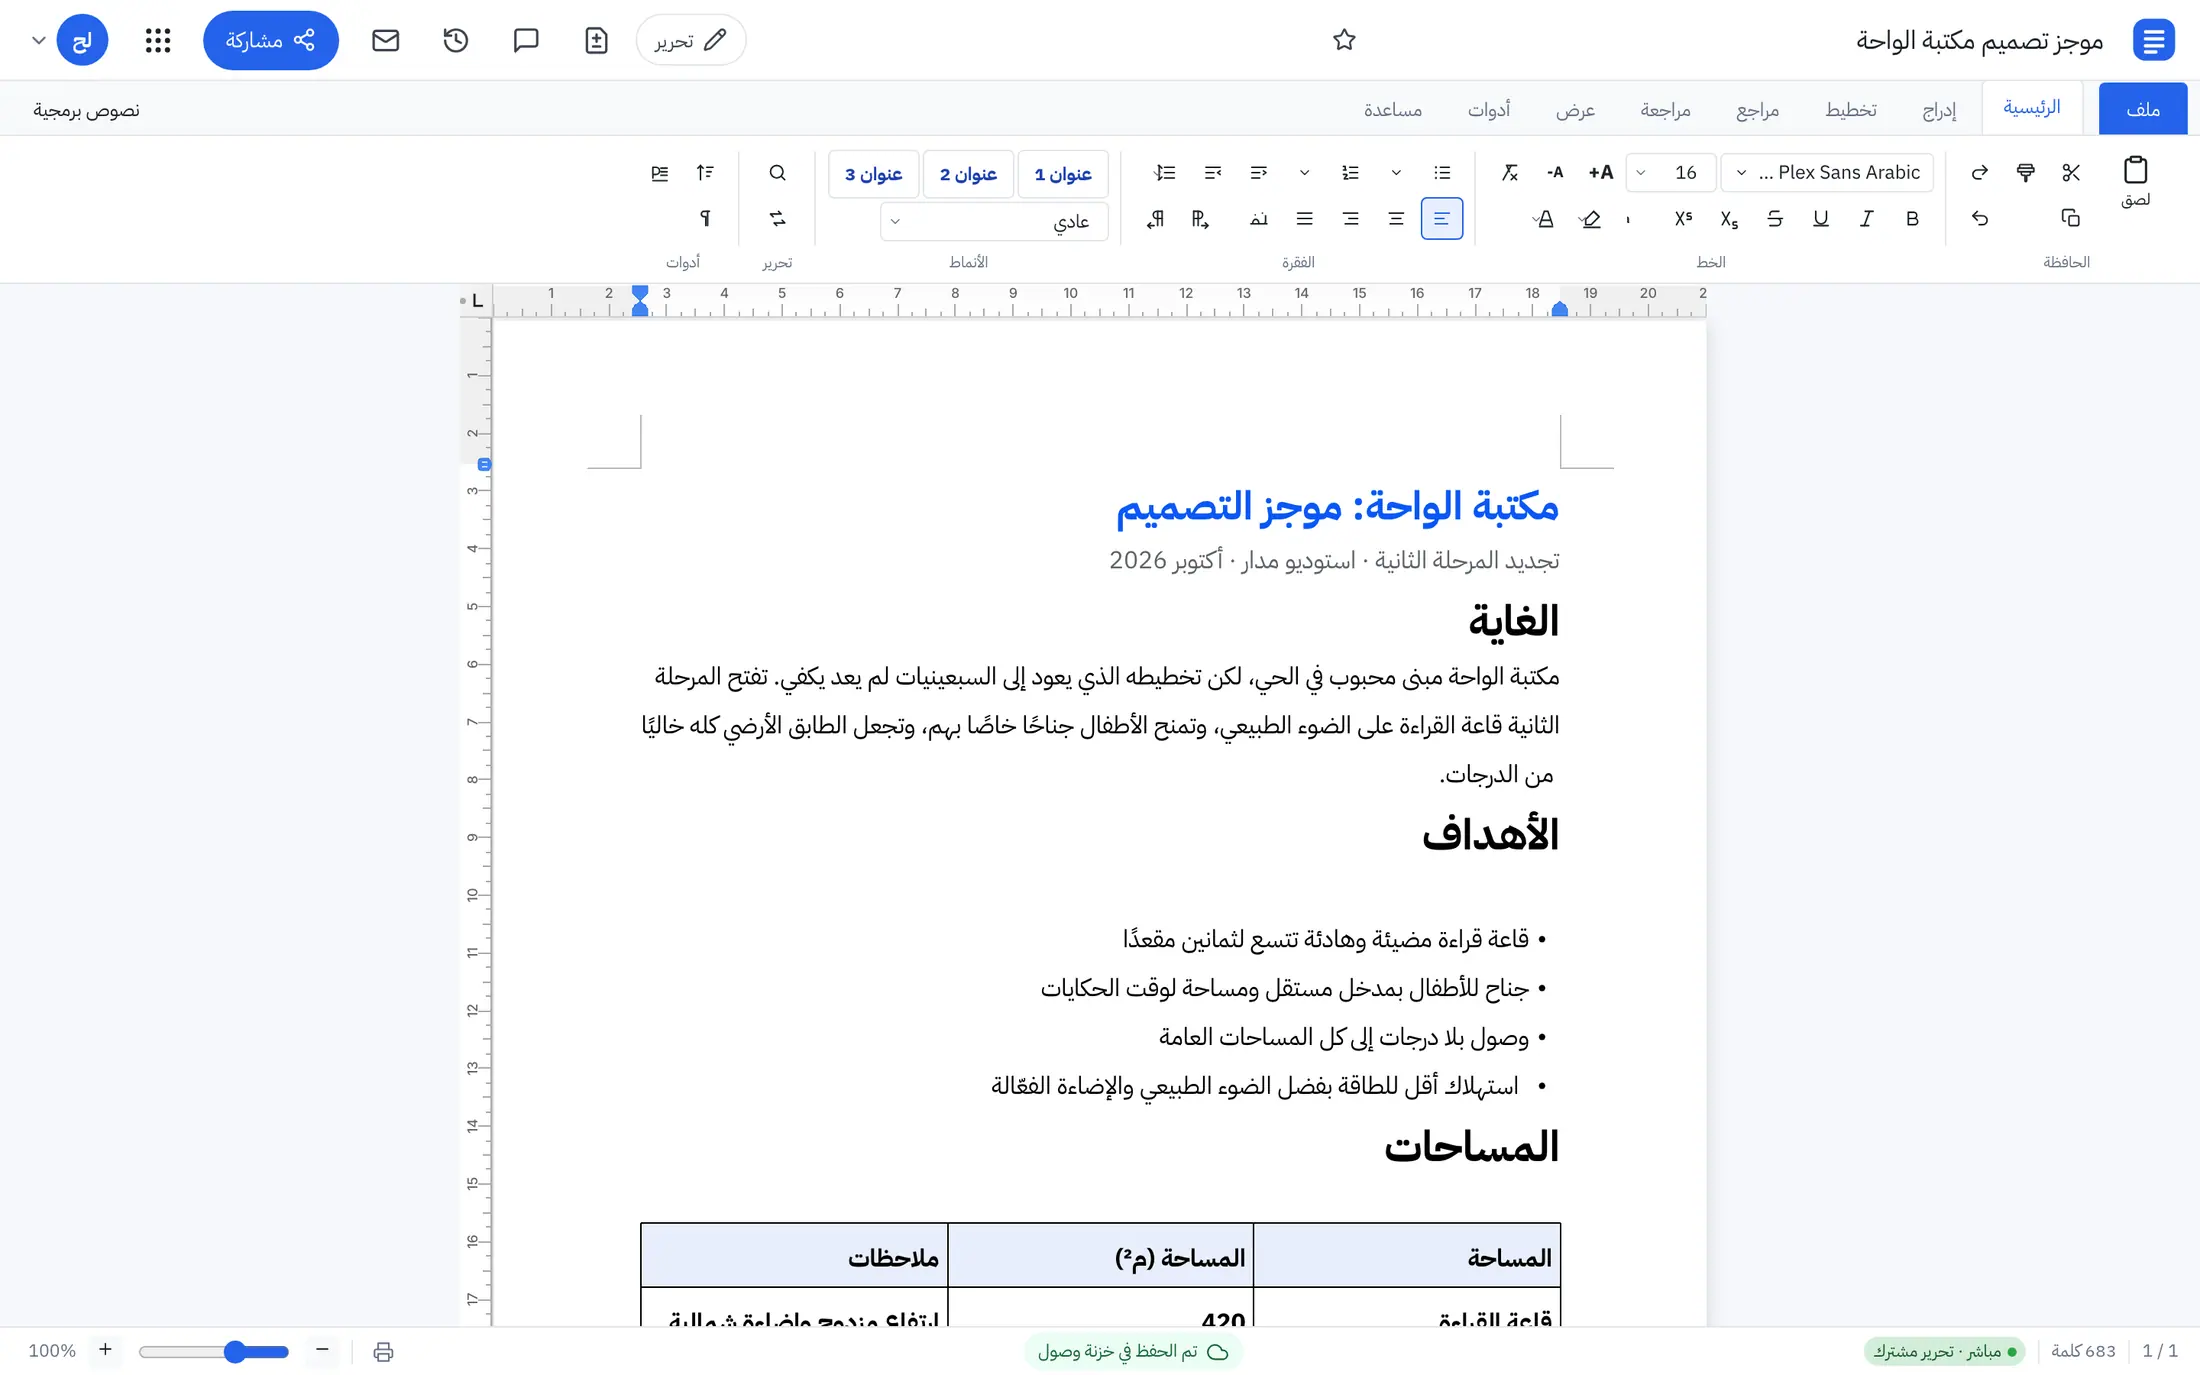Click the sort ascending icon

pos(705,173)
